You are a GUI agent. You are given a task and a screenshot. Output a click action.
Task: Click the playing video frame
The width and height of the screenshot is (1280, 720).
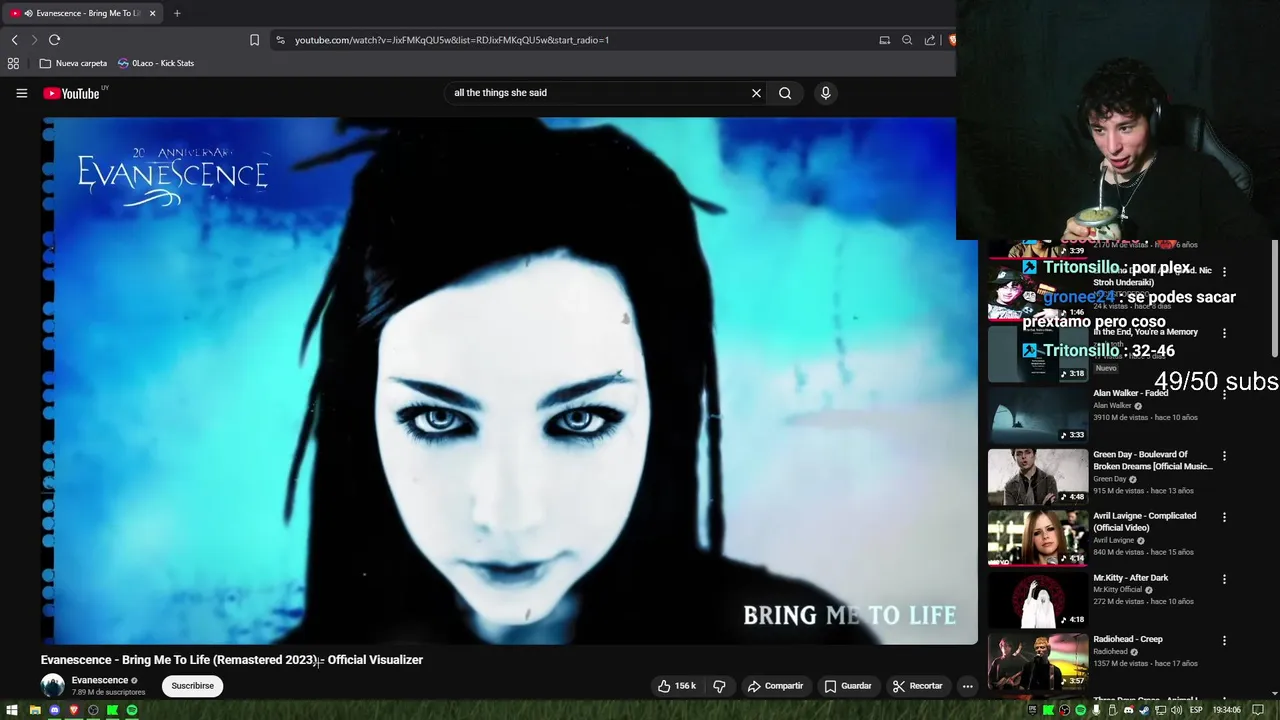(509, 380)
